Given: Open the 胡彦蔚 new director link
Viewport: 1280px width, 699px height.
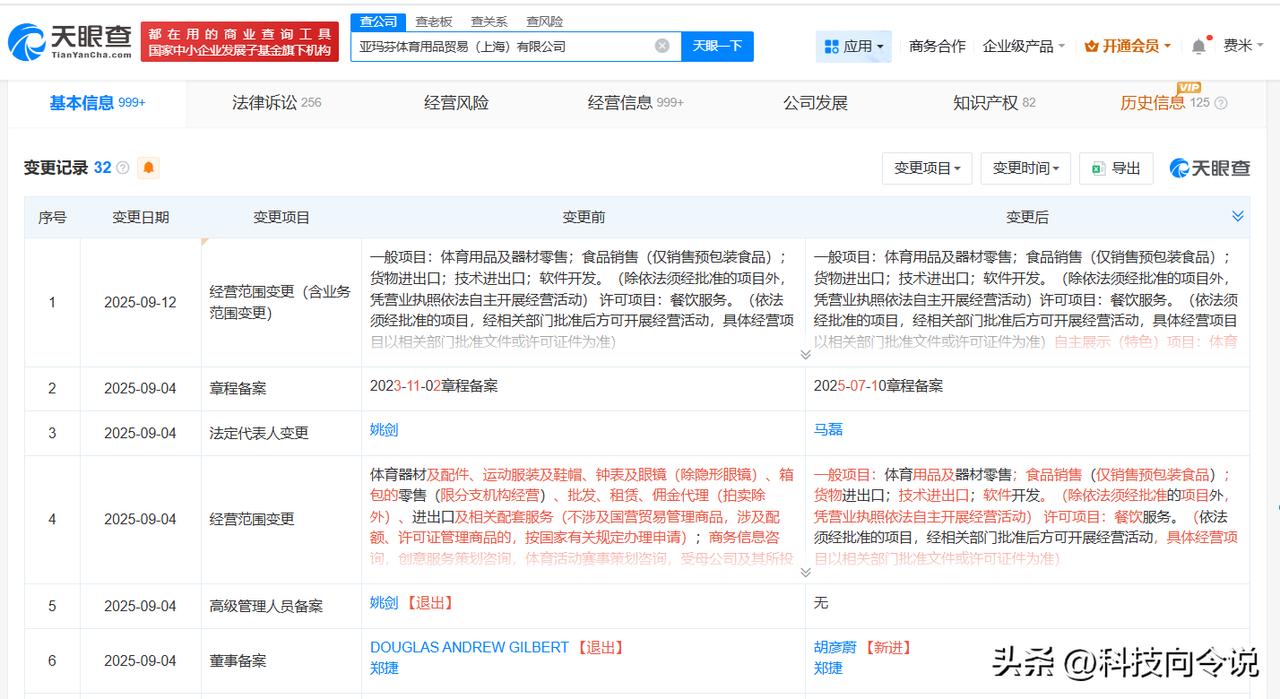Looking at the screenshot, I should coord(835,648).
